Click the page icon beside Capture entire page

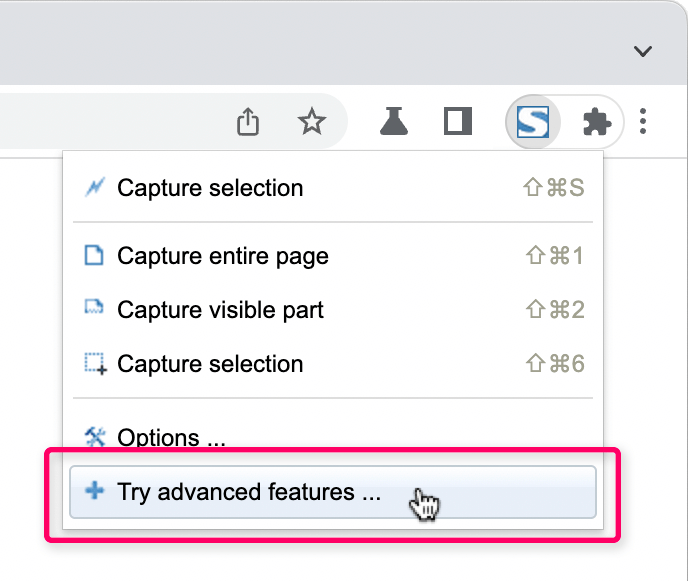(x=94, y=256)
